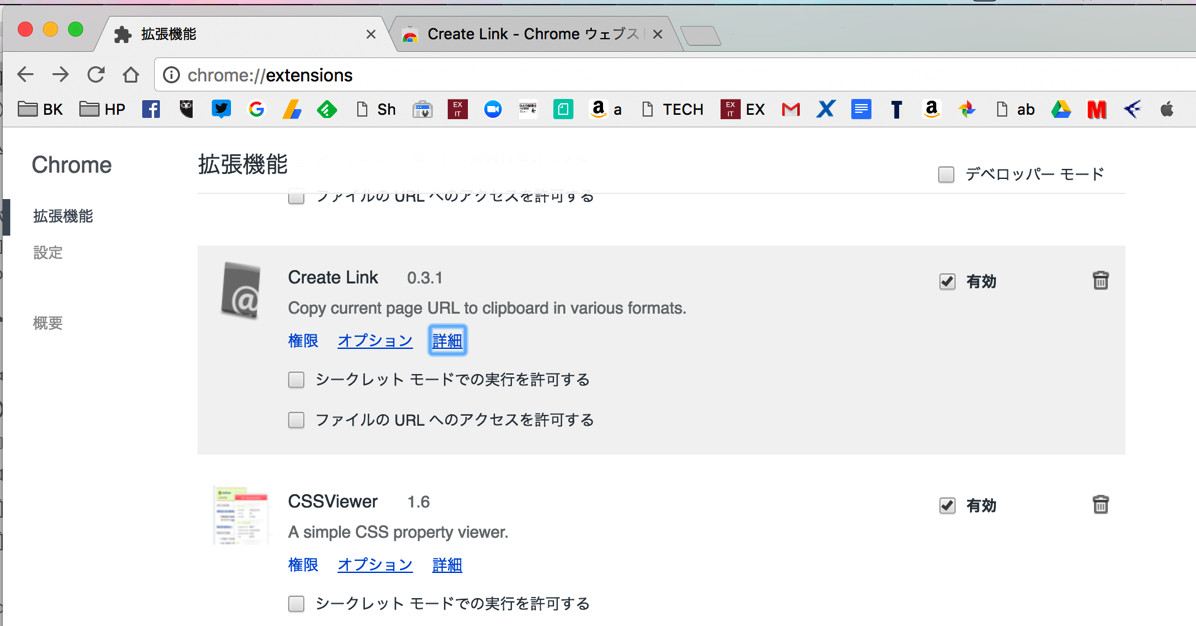Go back using the browser back arrow

26,75
